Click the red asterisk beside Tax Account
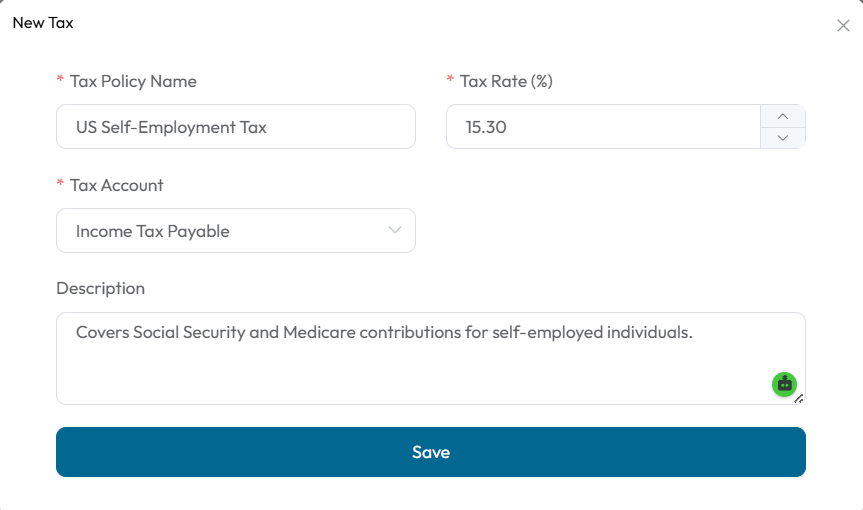Viewport: 863px width, 510px height. [61, 183]
